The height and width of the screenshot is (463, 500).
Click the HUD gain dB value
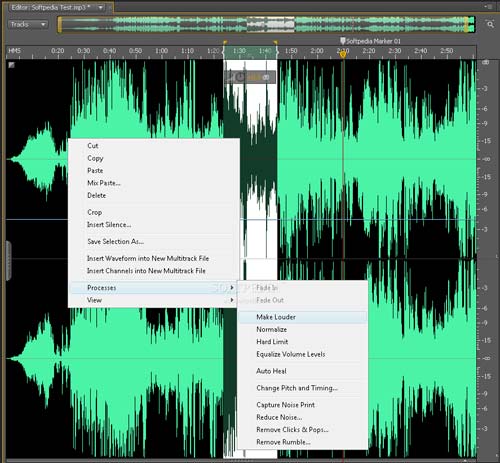click(254, 77)
